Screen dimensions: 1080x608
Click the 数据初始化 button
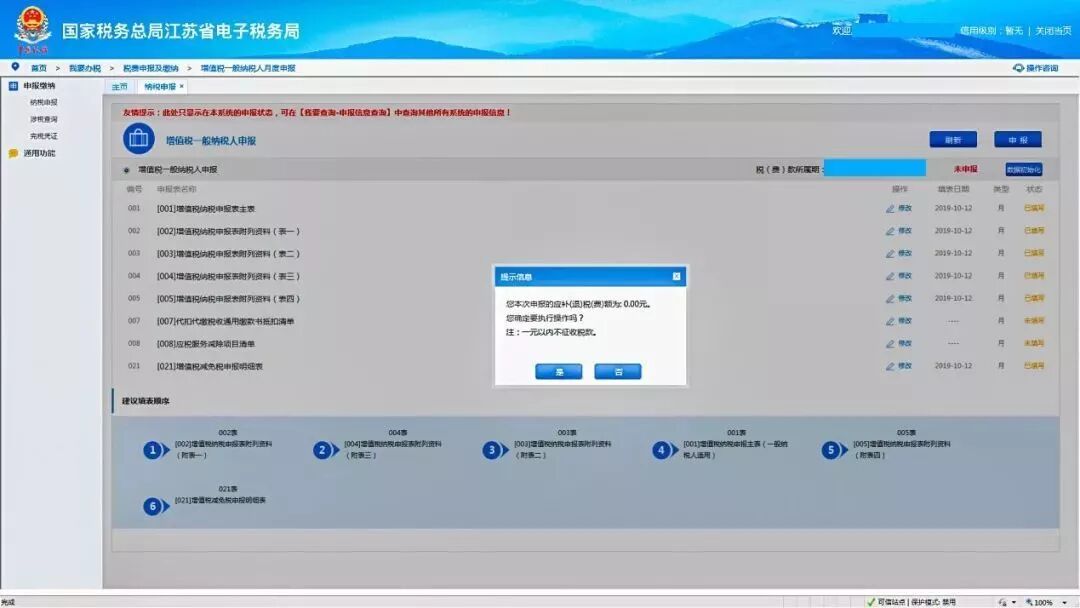[1023, 169]
